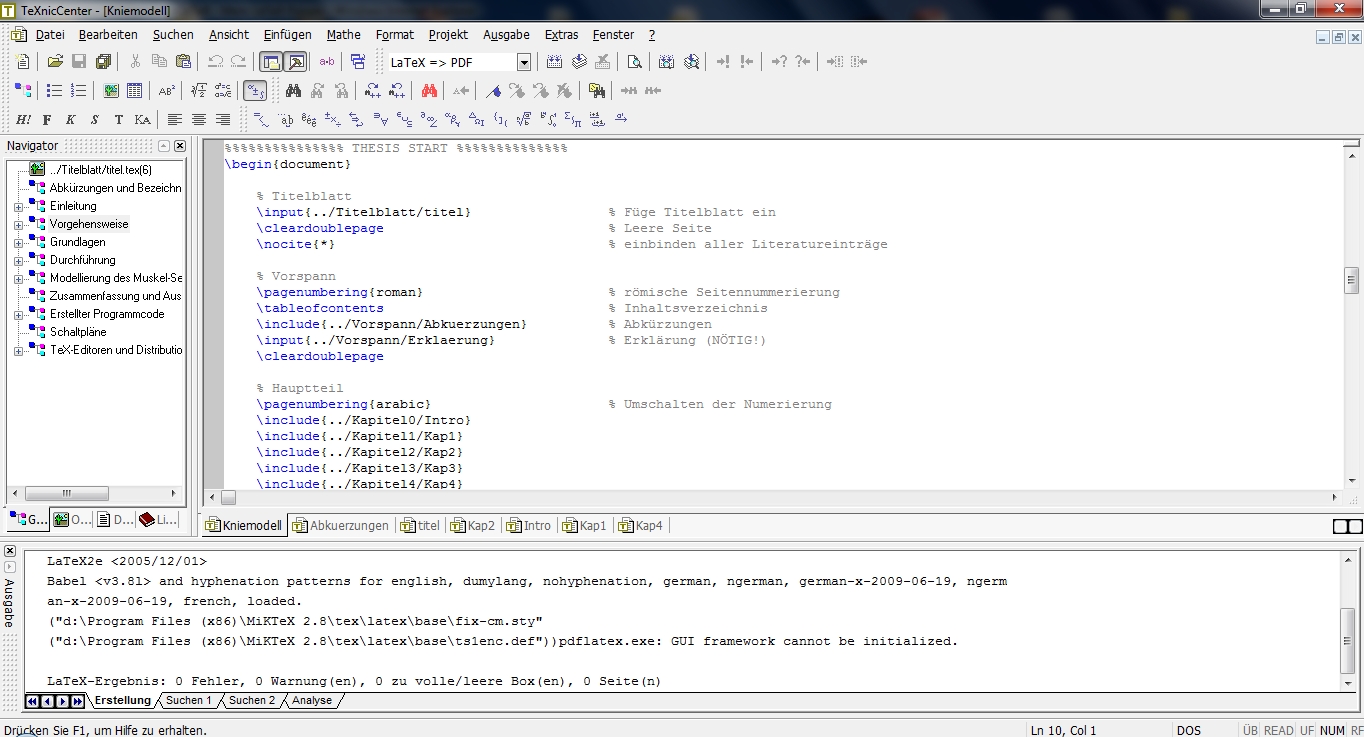
Task: Switch to the Kap4 document tab
Action: (641, 525)
